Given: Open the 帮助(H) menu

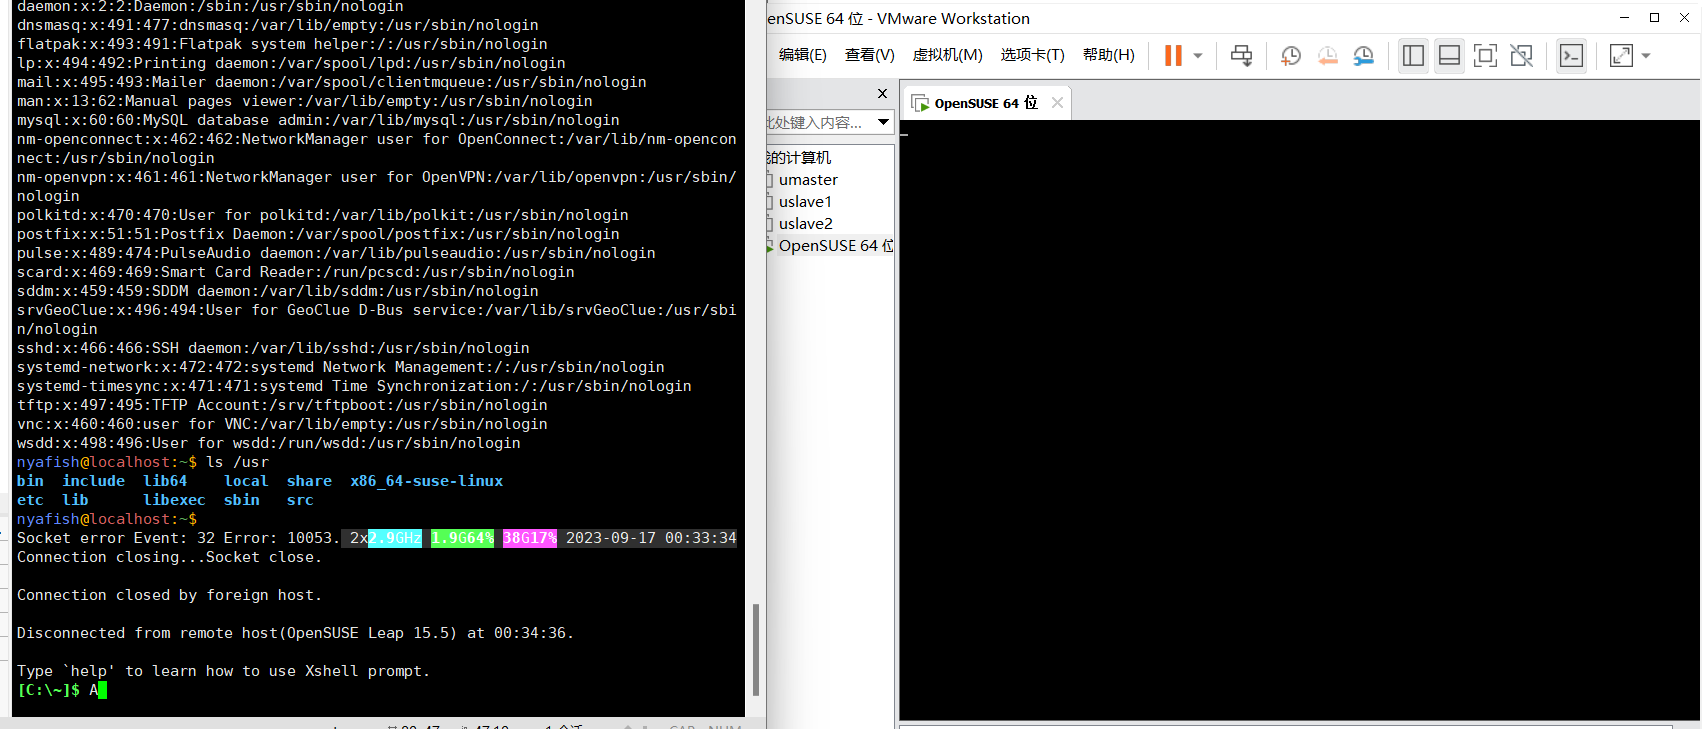Looking at the screenshot, I should click(1108, 55).
